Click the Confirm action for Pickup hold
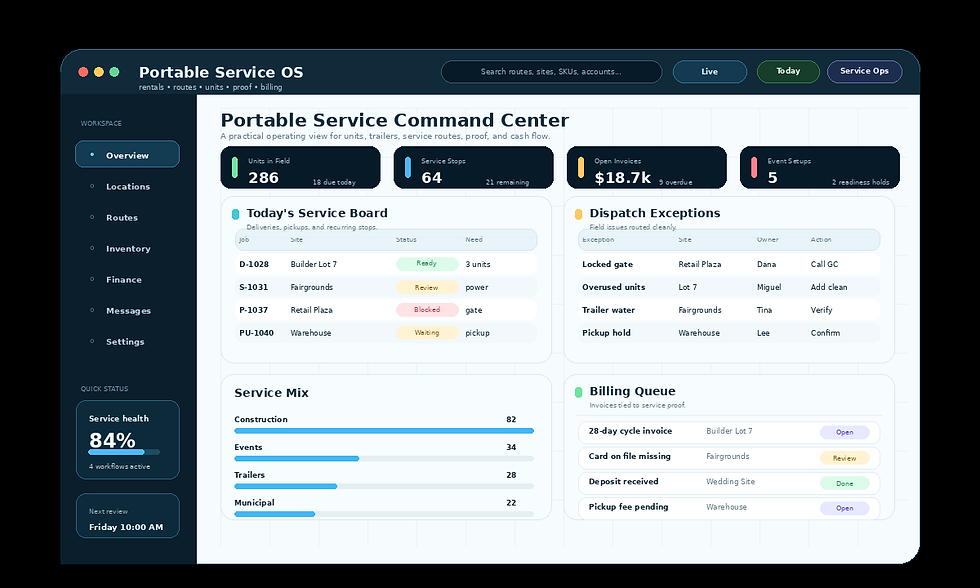Screen dimensions: 980x588 point(825,333)
